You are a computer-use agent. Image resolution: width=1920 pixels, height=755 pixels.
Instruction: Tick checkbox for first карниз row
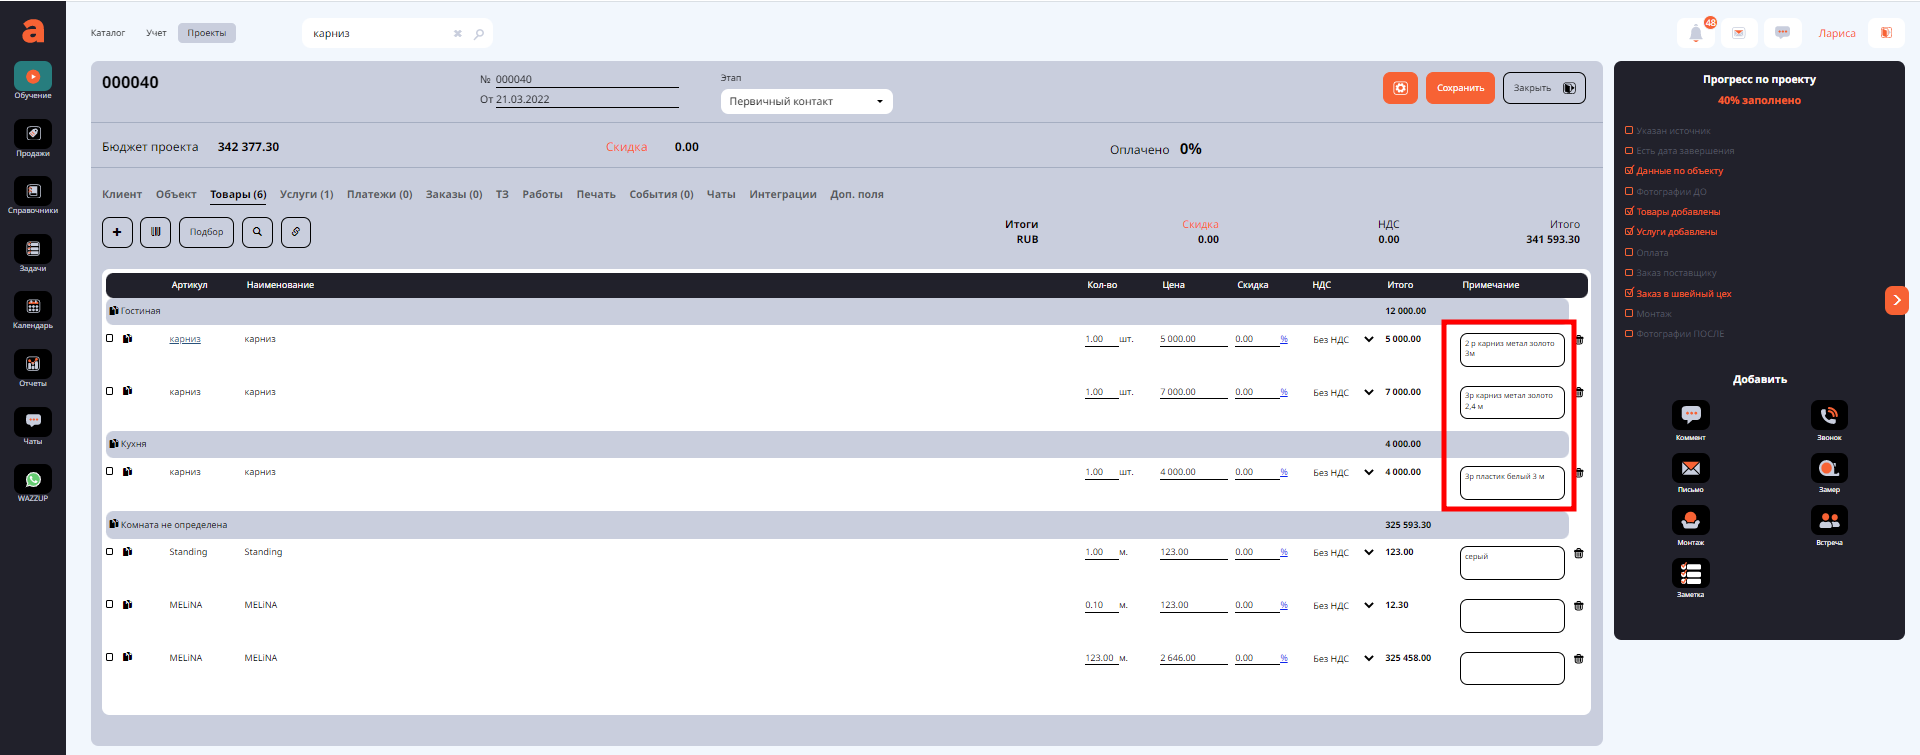110,338
